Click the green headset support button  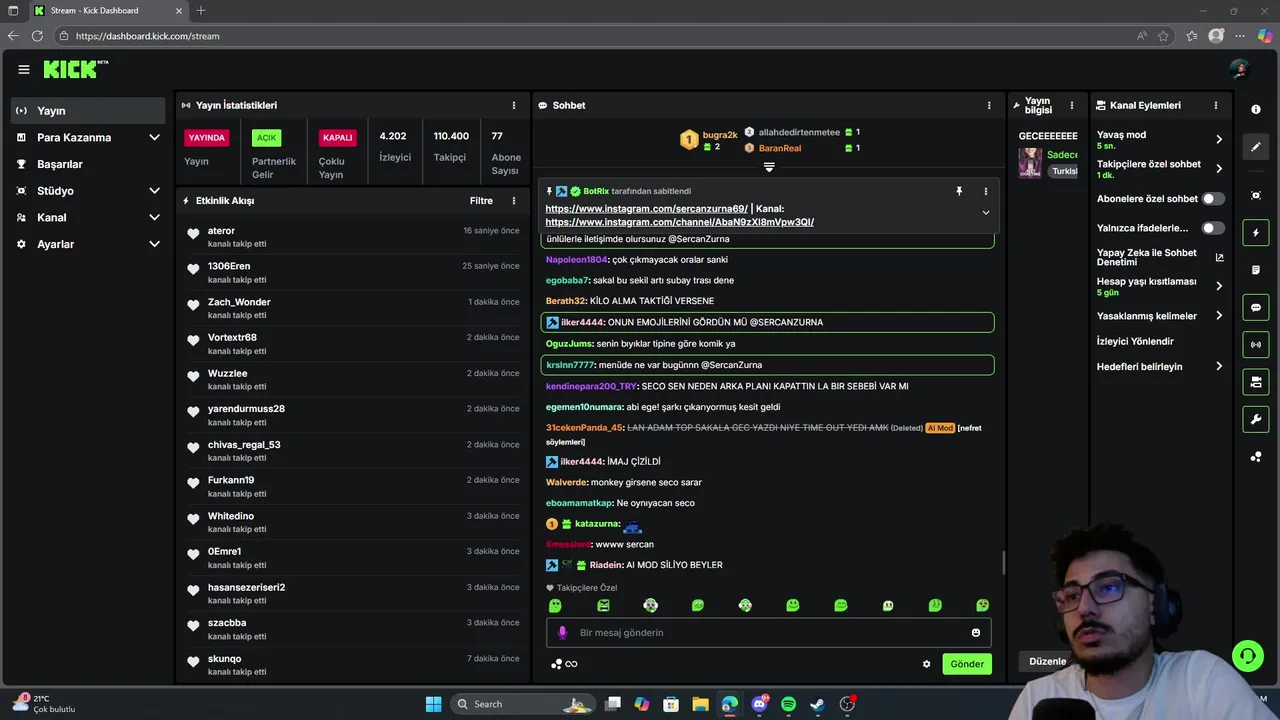pos(1247,656)
